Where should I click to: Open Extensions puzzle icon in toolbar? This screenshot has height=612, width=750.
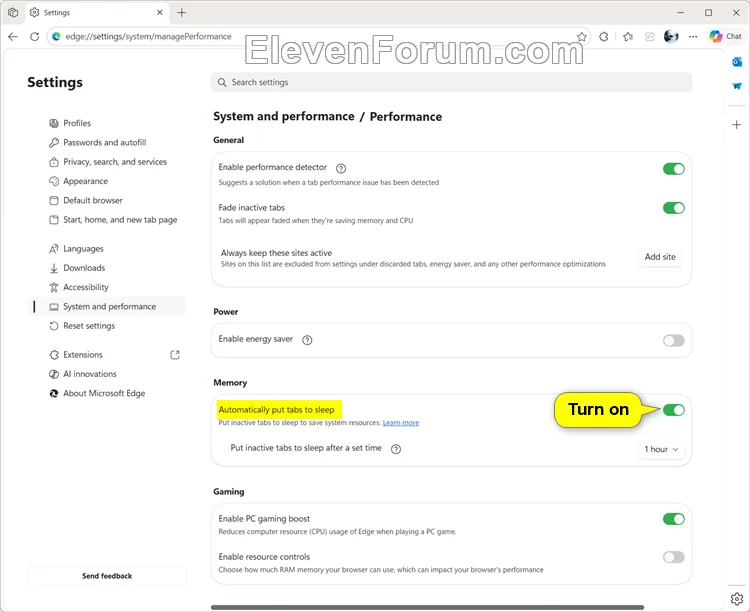(x=604, y=36)
